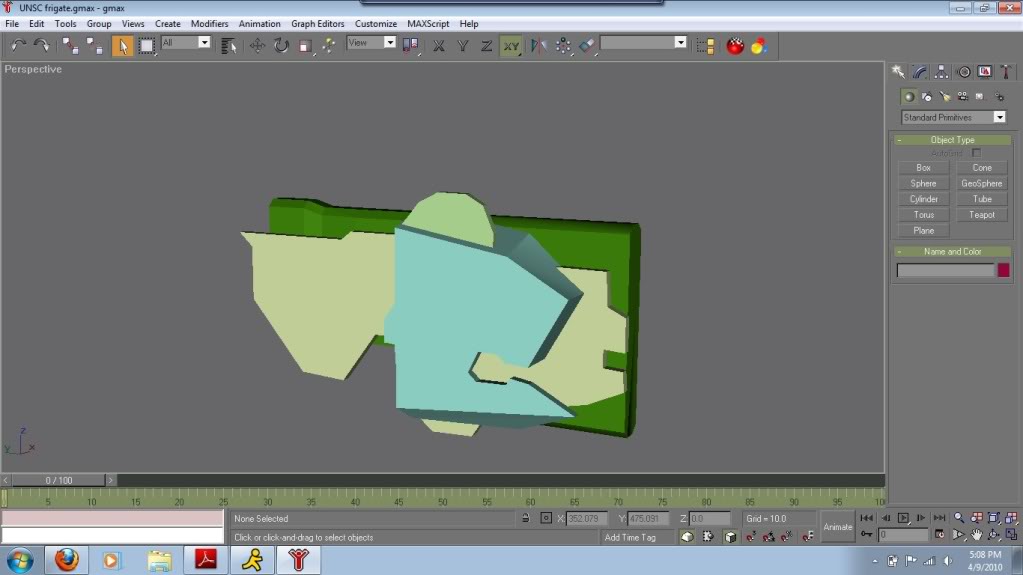This screenshot has width=1023, height=575.
Task: Open the Motion command panel tab
Action: 964,72
